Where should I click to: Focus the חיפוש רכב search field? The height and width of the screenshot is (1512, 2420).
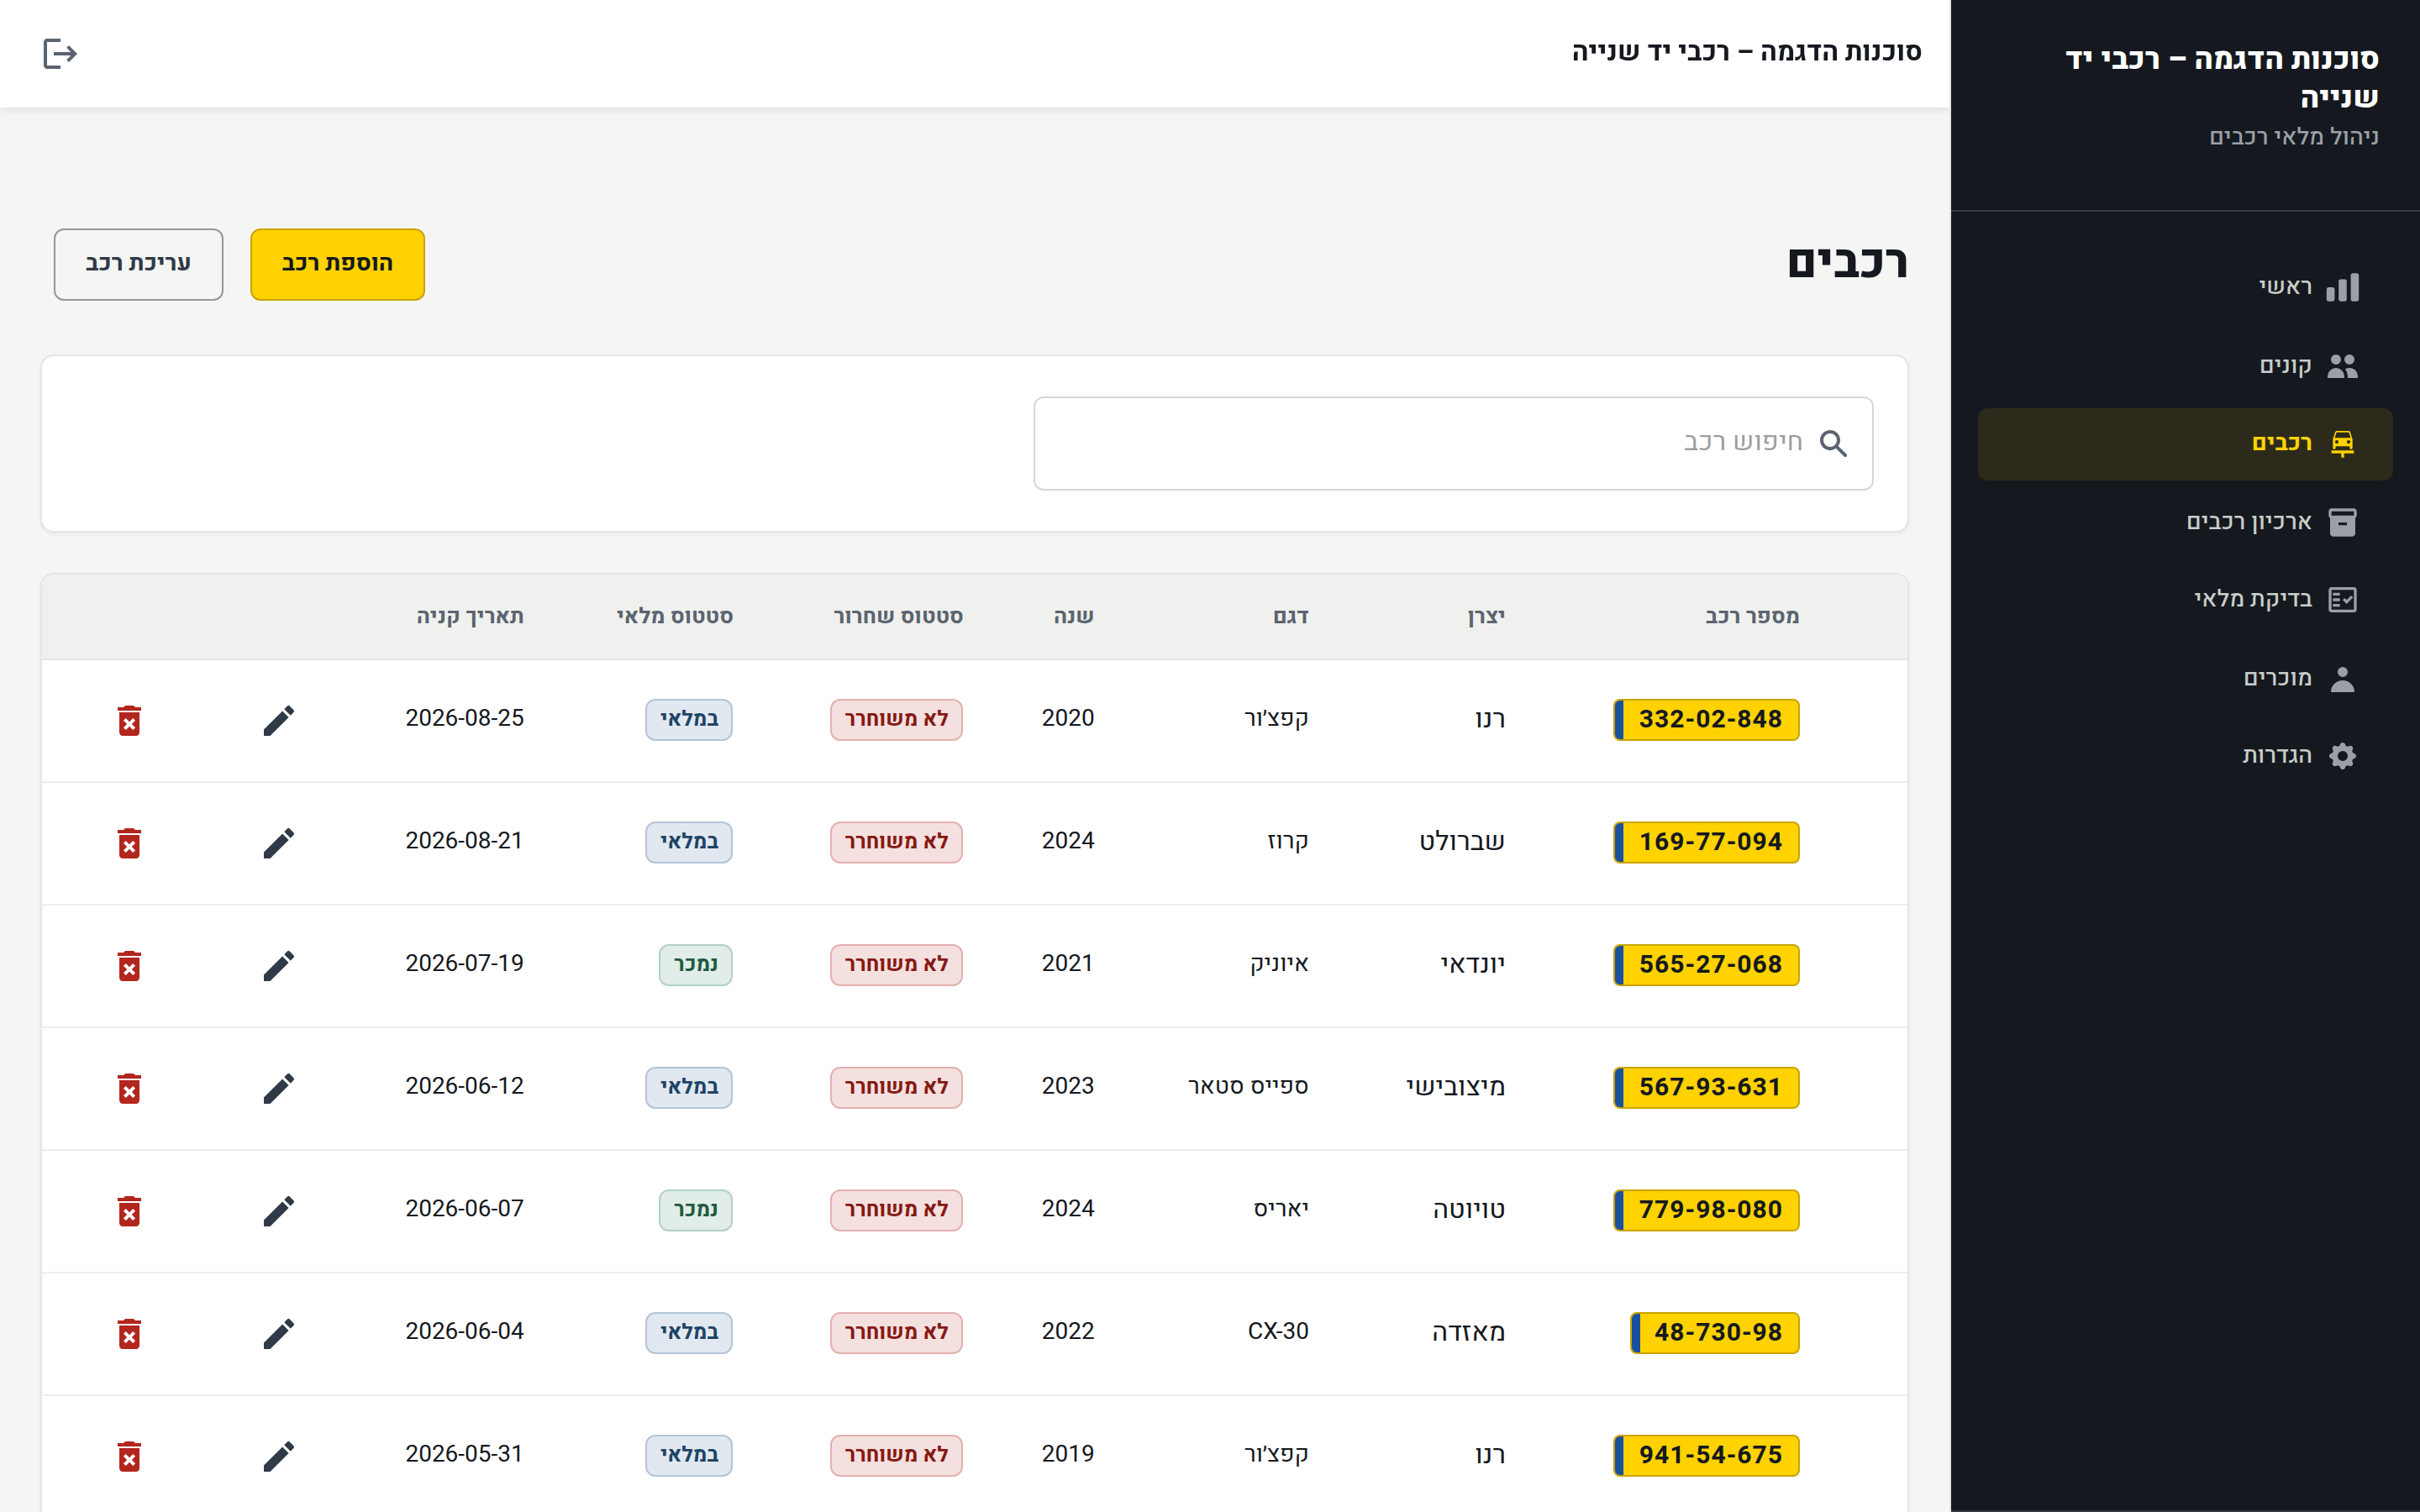click(x=1453, y=443)
